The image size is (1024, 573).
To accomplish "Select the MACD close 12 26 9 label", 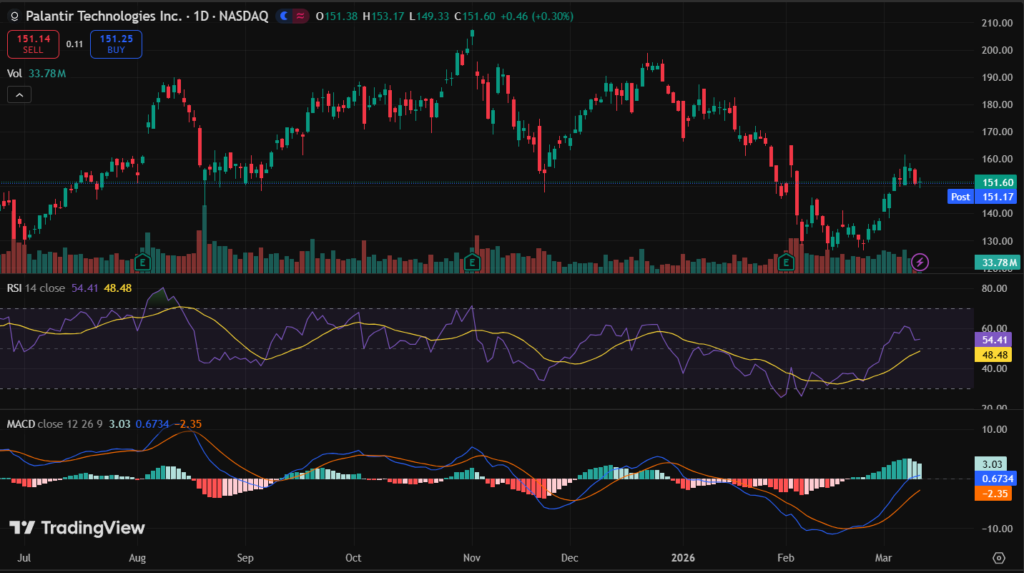I will pos(60,424).
